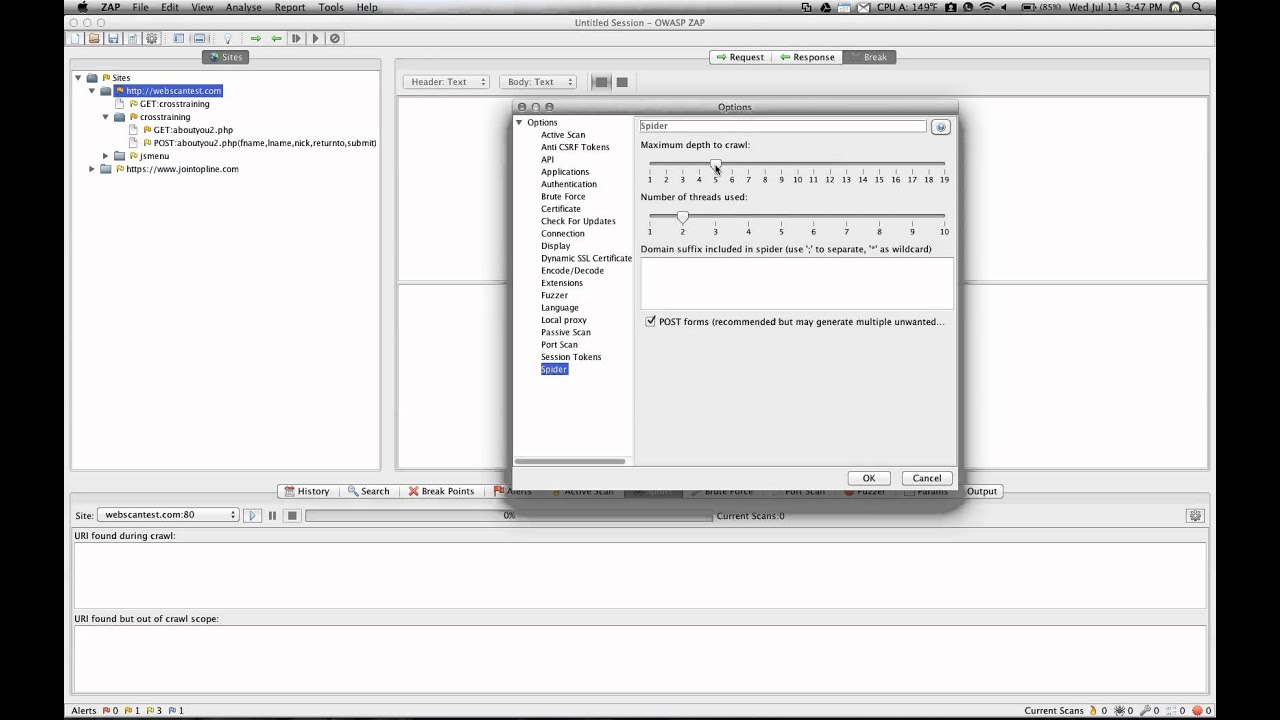Open the Analyse menu
This screenshot has width=1280, height=720.
(243, 7)
